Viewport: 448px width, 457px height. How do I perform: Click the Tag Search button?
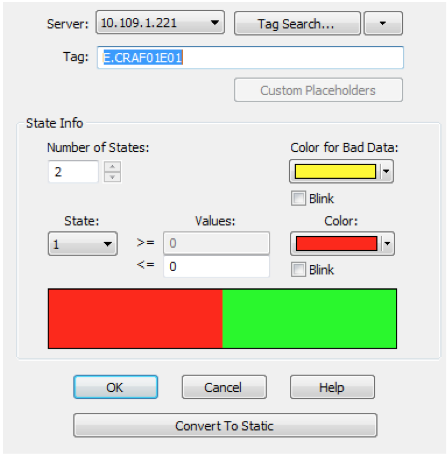pos(297,23)
